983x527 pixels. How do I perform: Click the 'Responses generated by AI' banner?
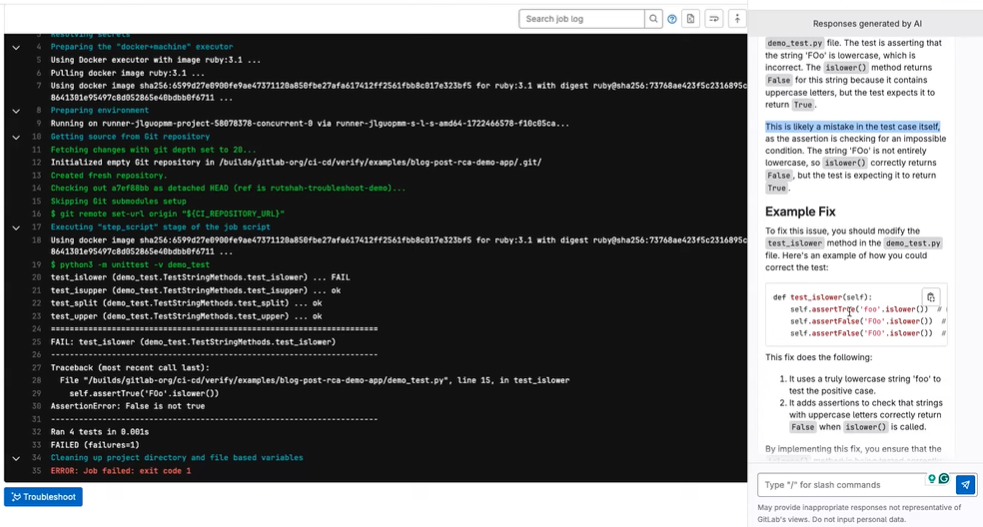pyautogui.click(x=867, y=24)
